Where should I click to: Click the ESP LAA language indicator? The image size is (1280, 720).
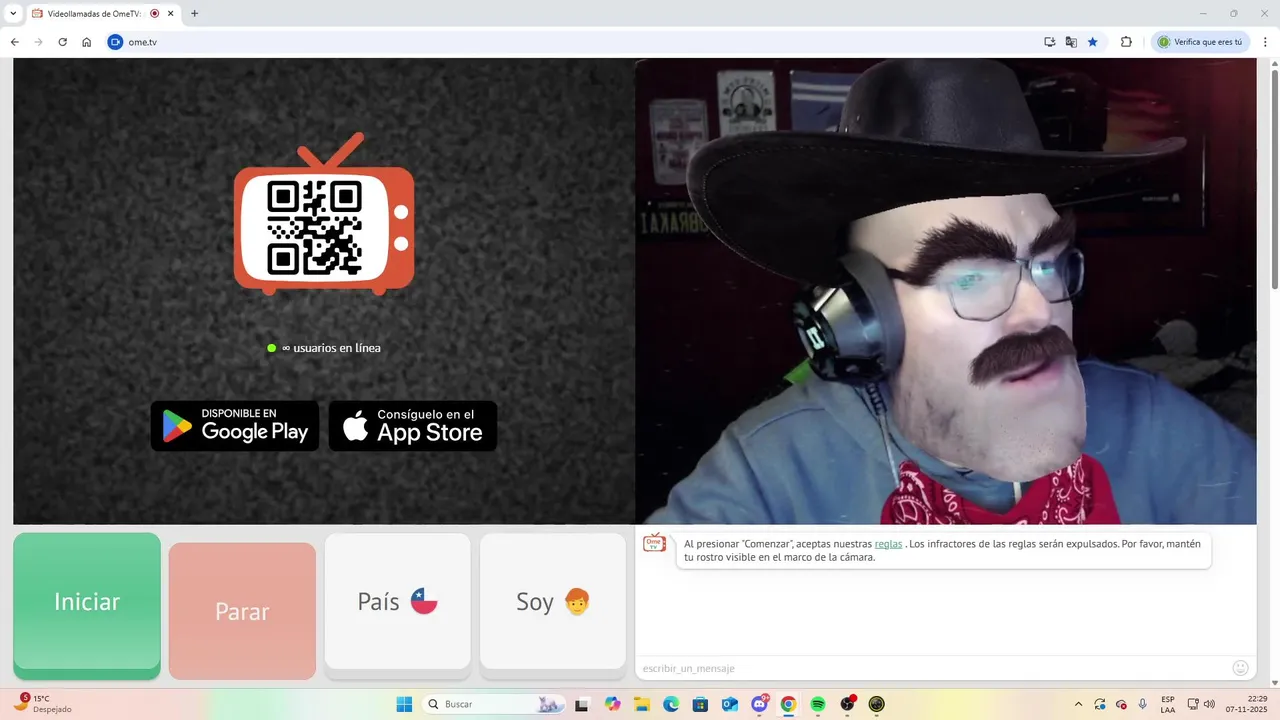(x=1168, y=704)
